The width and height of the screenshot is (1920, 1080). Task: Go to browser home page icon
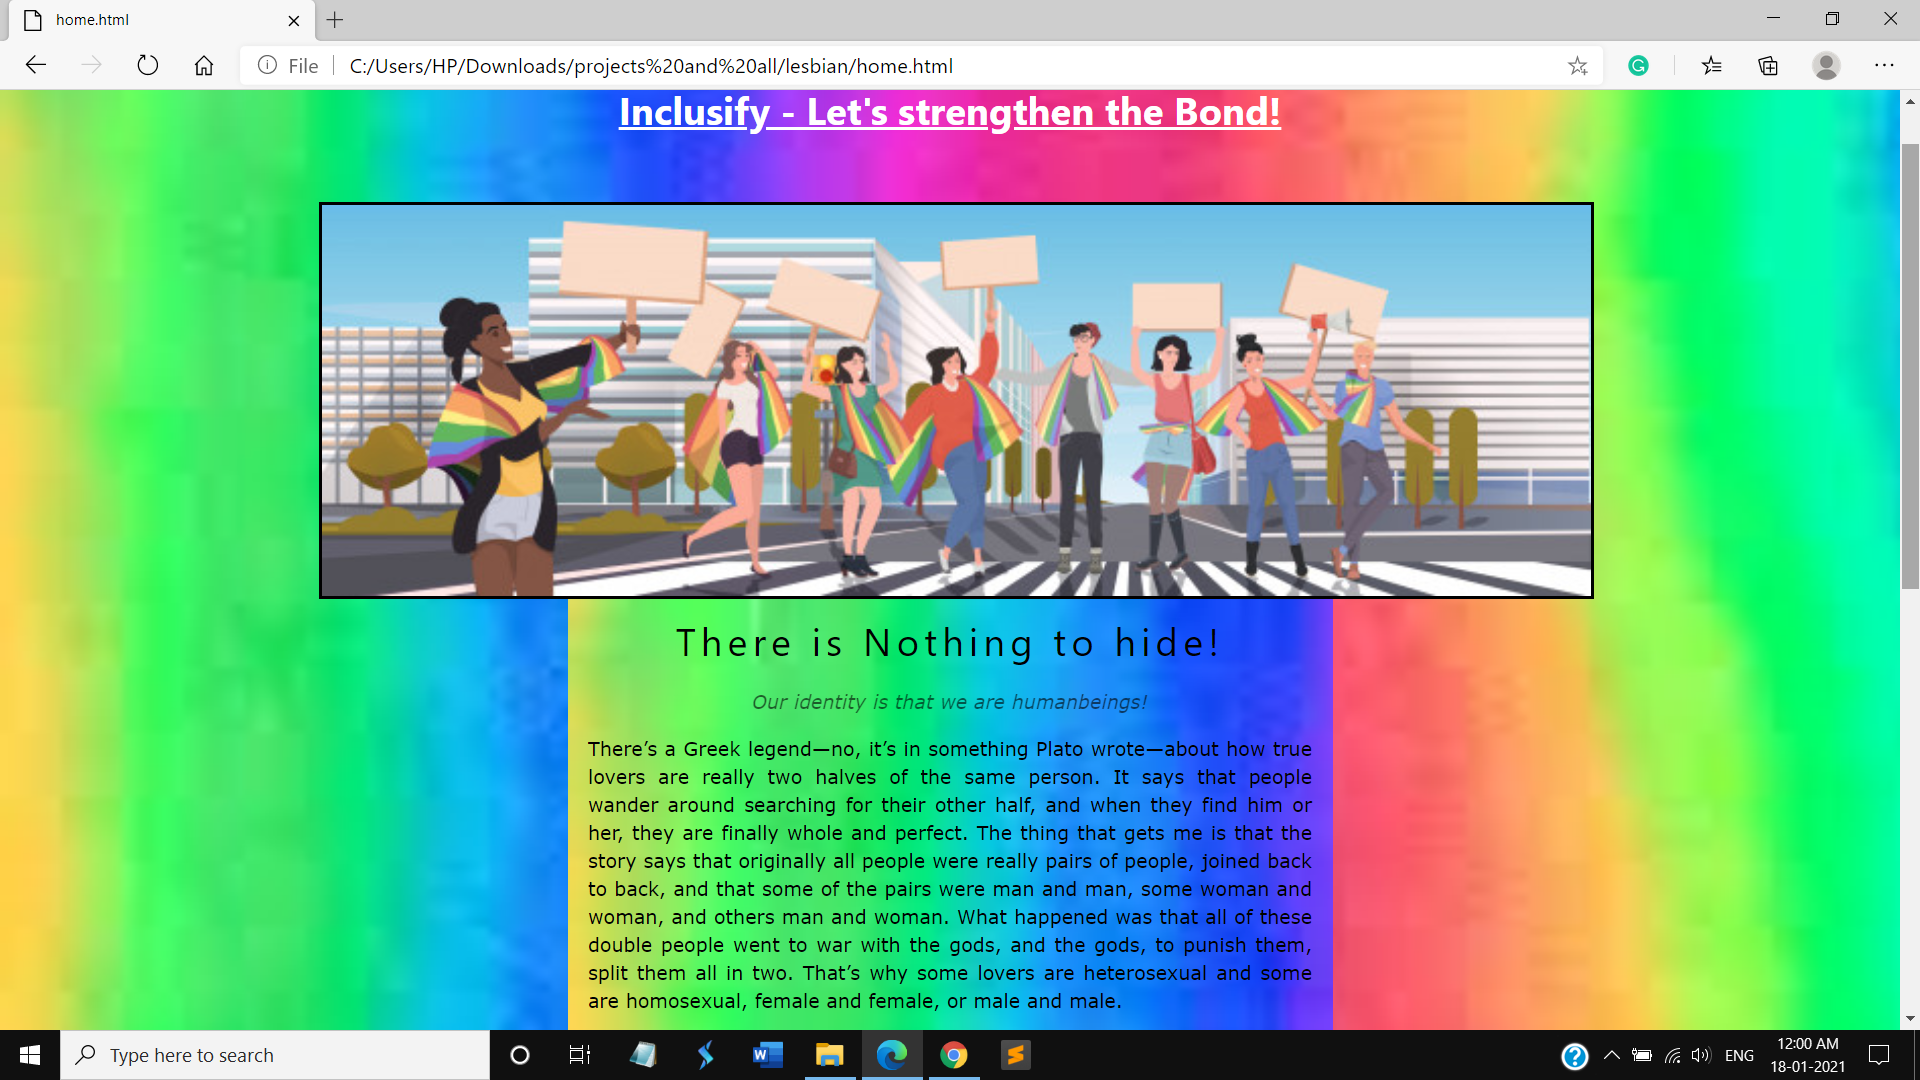(204, 66)
